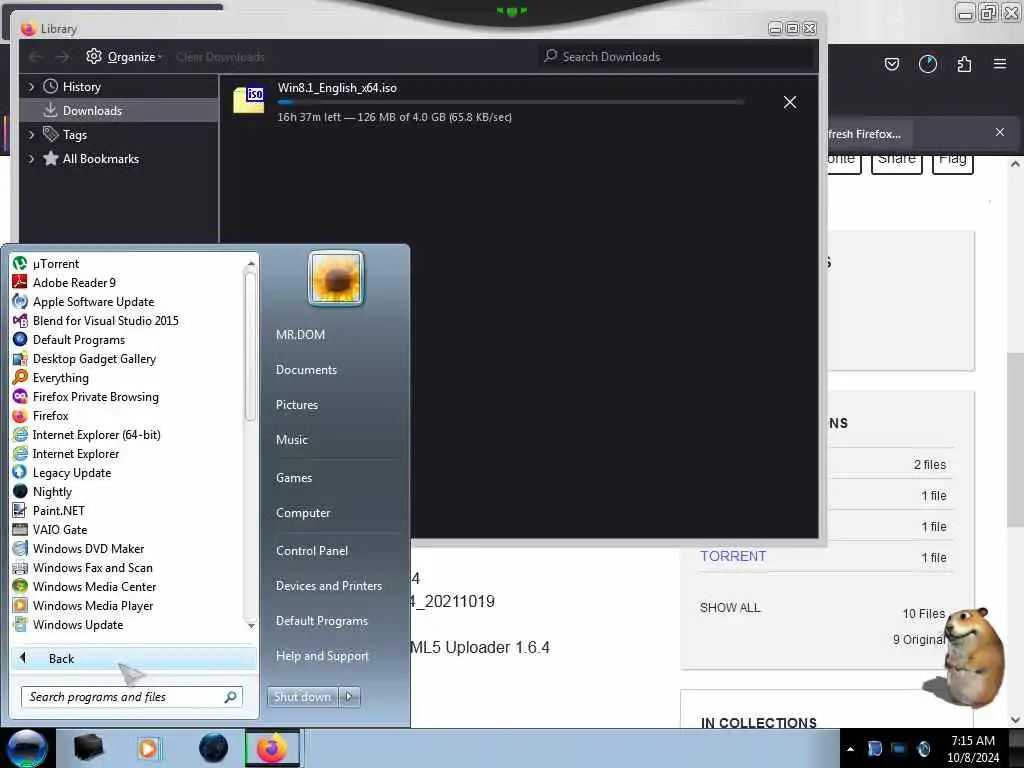Launch Blend for Visual Studio 2015
Screen dimensions: 1024x768
[x=105, y=320]
